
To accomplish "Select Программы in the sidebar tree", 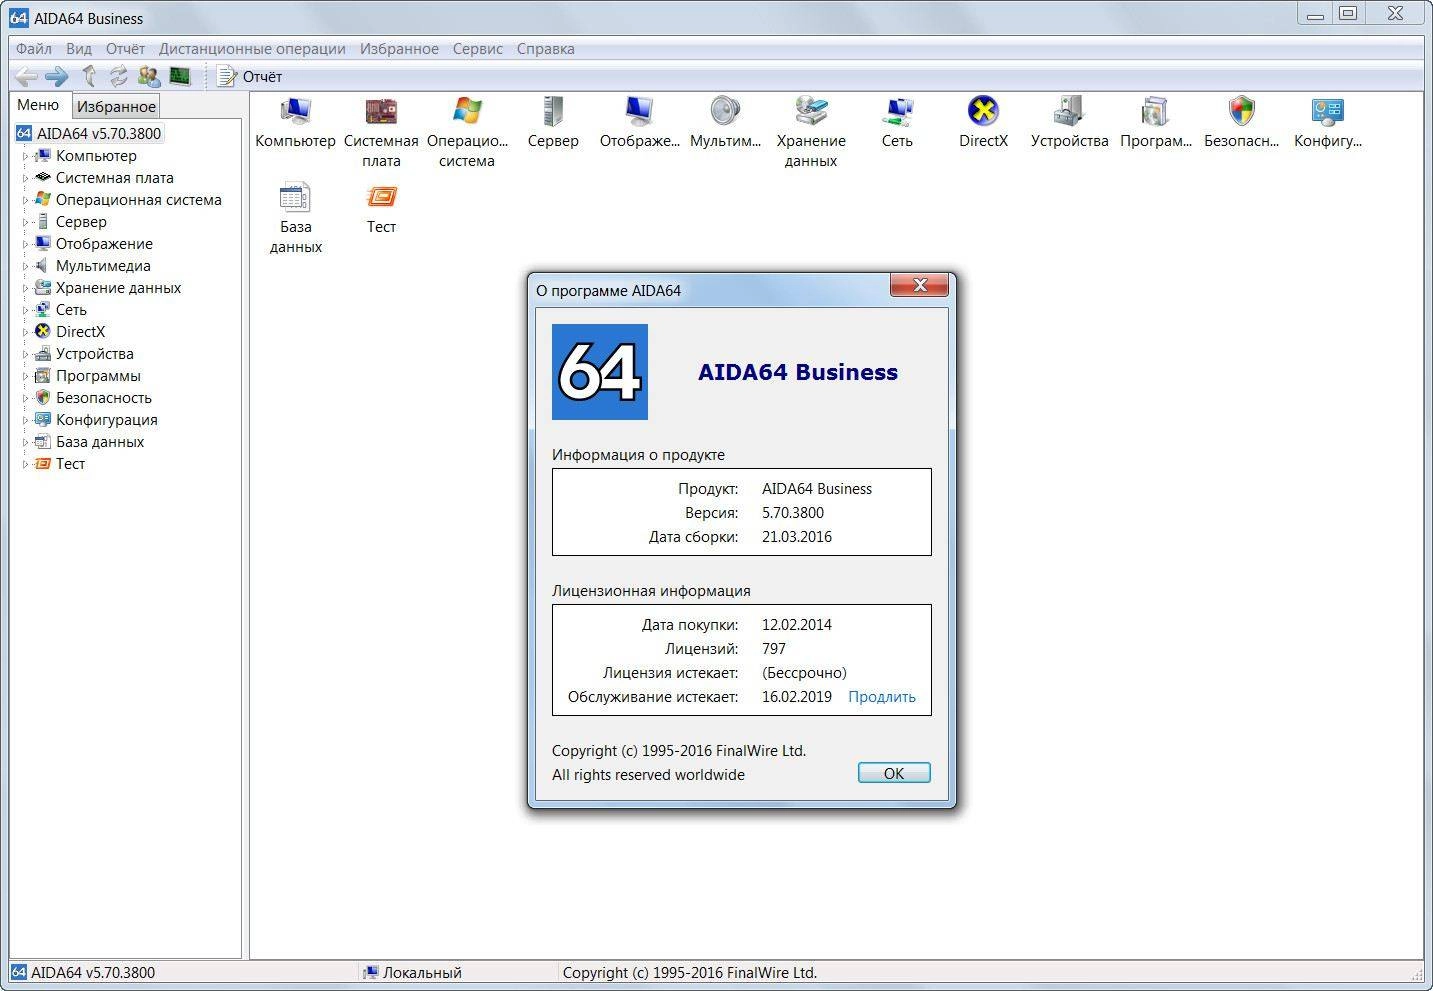I will (98, 376).
